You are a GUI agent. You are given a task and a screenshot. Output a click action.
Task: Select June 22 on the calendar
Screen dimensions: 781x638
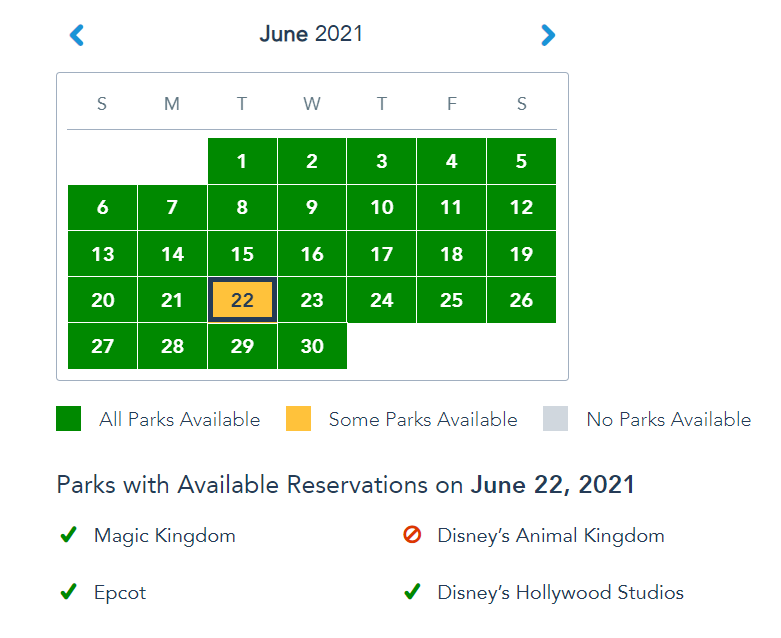[x=242, y=300]
